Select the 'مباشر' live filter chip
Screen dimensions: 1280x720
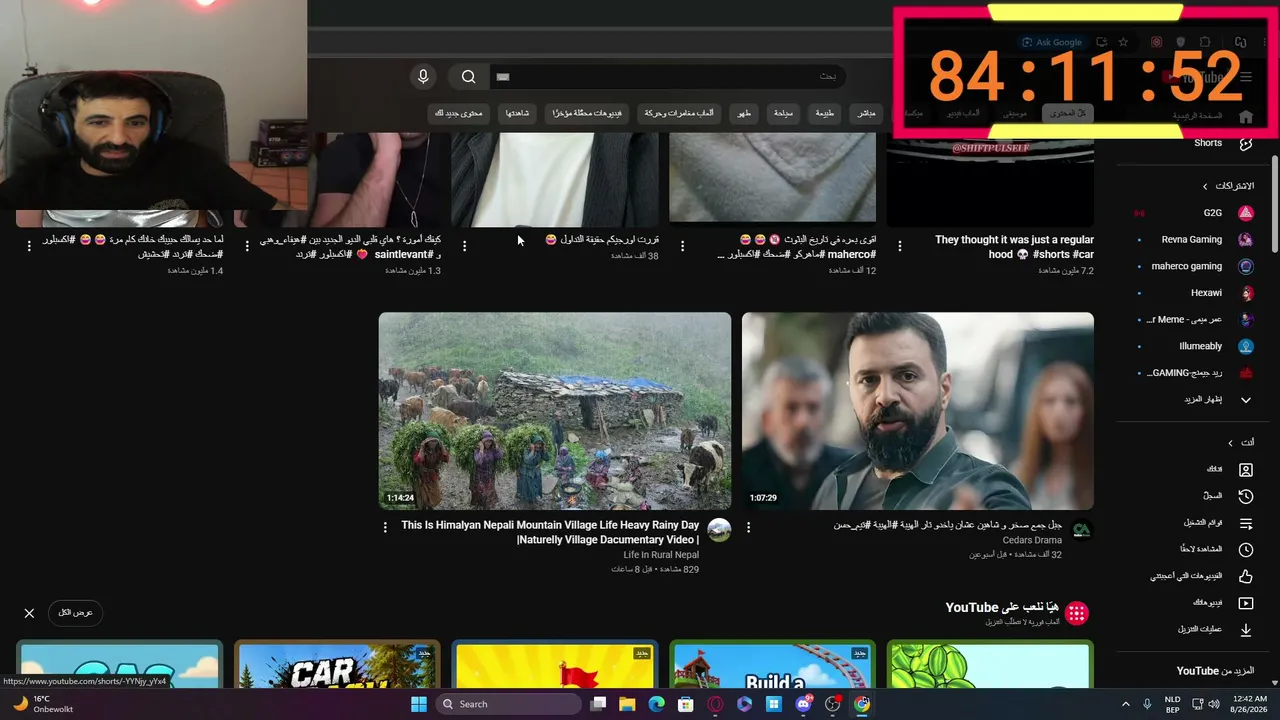(x=866, y=113)
